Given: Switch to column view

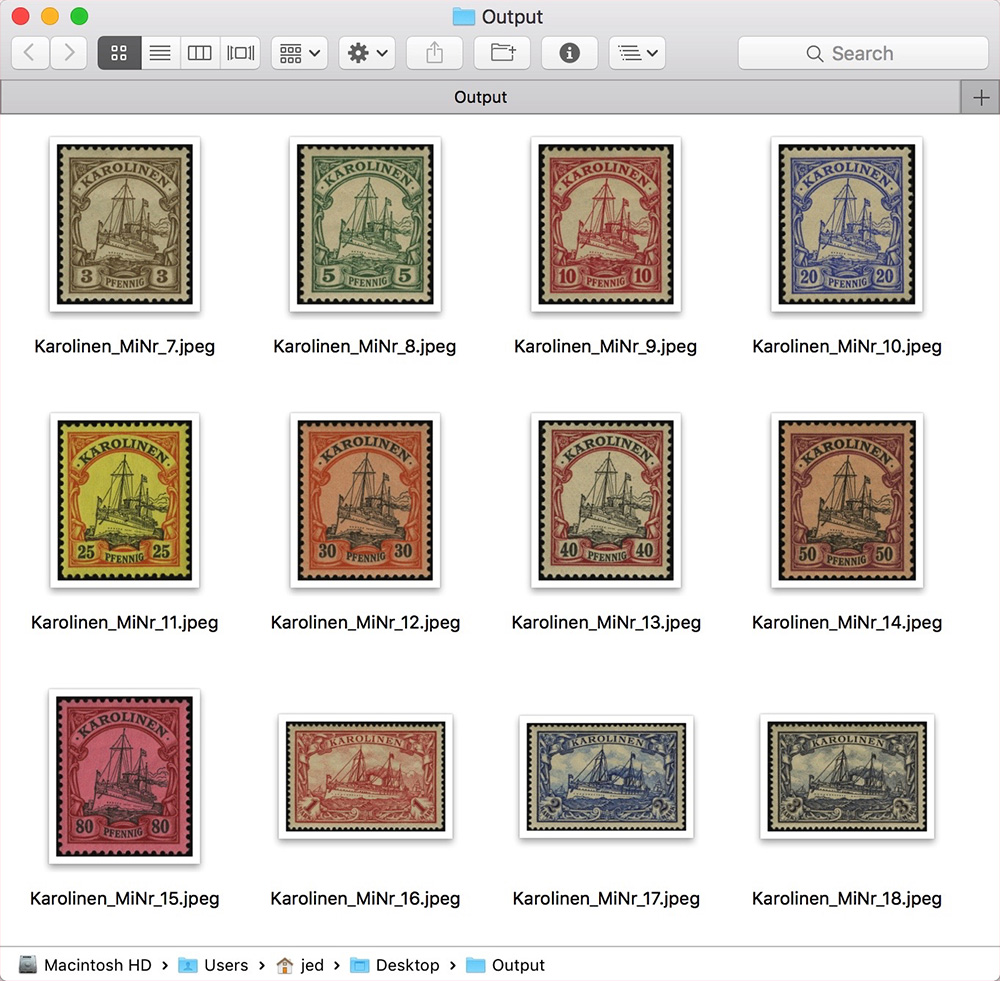Looking at the screenshot, I should (x=200, y=52).
